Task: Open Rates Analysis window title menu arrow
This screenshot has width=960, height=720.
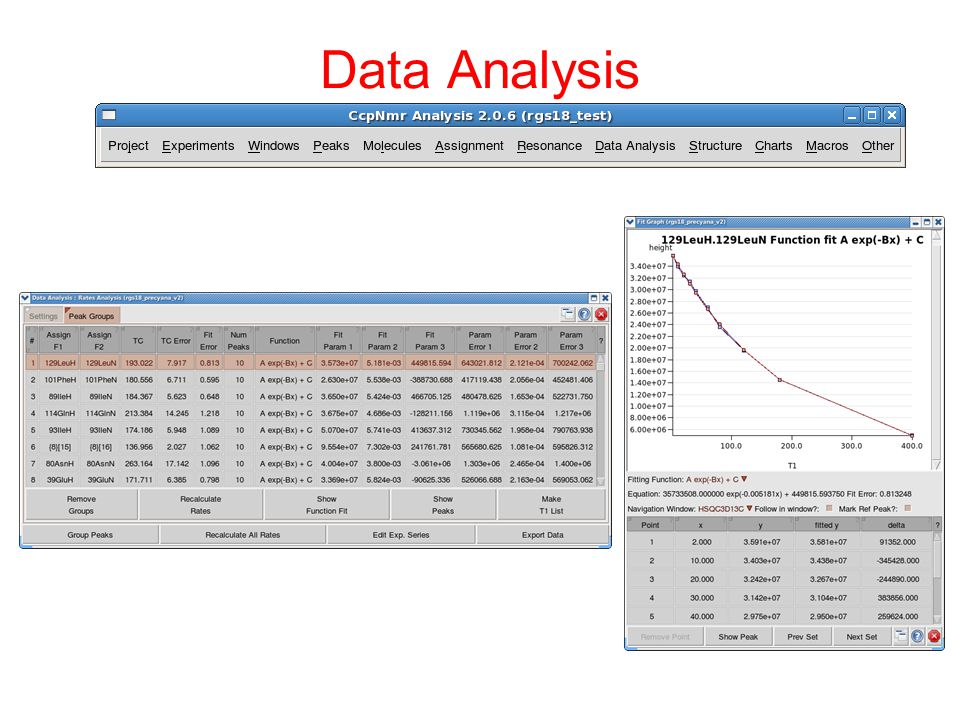Action: tap(25, 298)
